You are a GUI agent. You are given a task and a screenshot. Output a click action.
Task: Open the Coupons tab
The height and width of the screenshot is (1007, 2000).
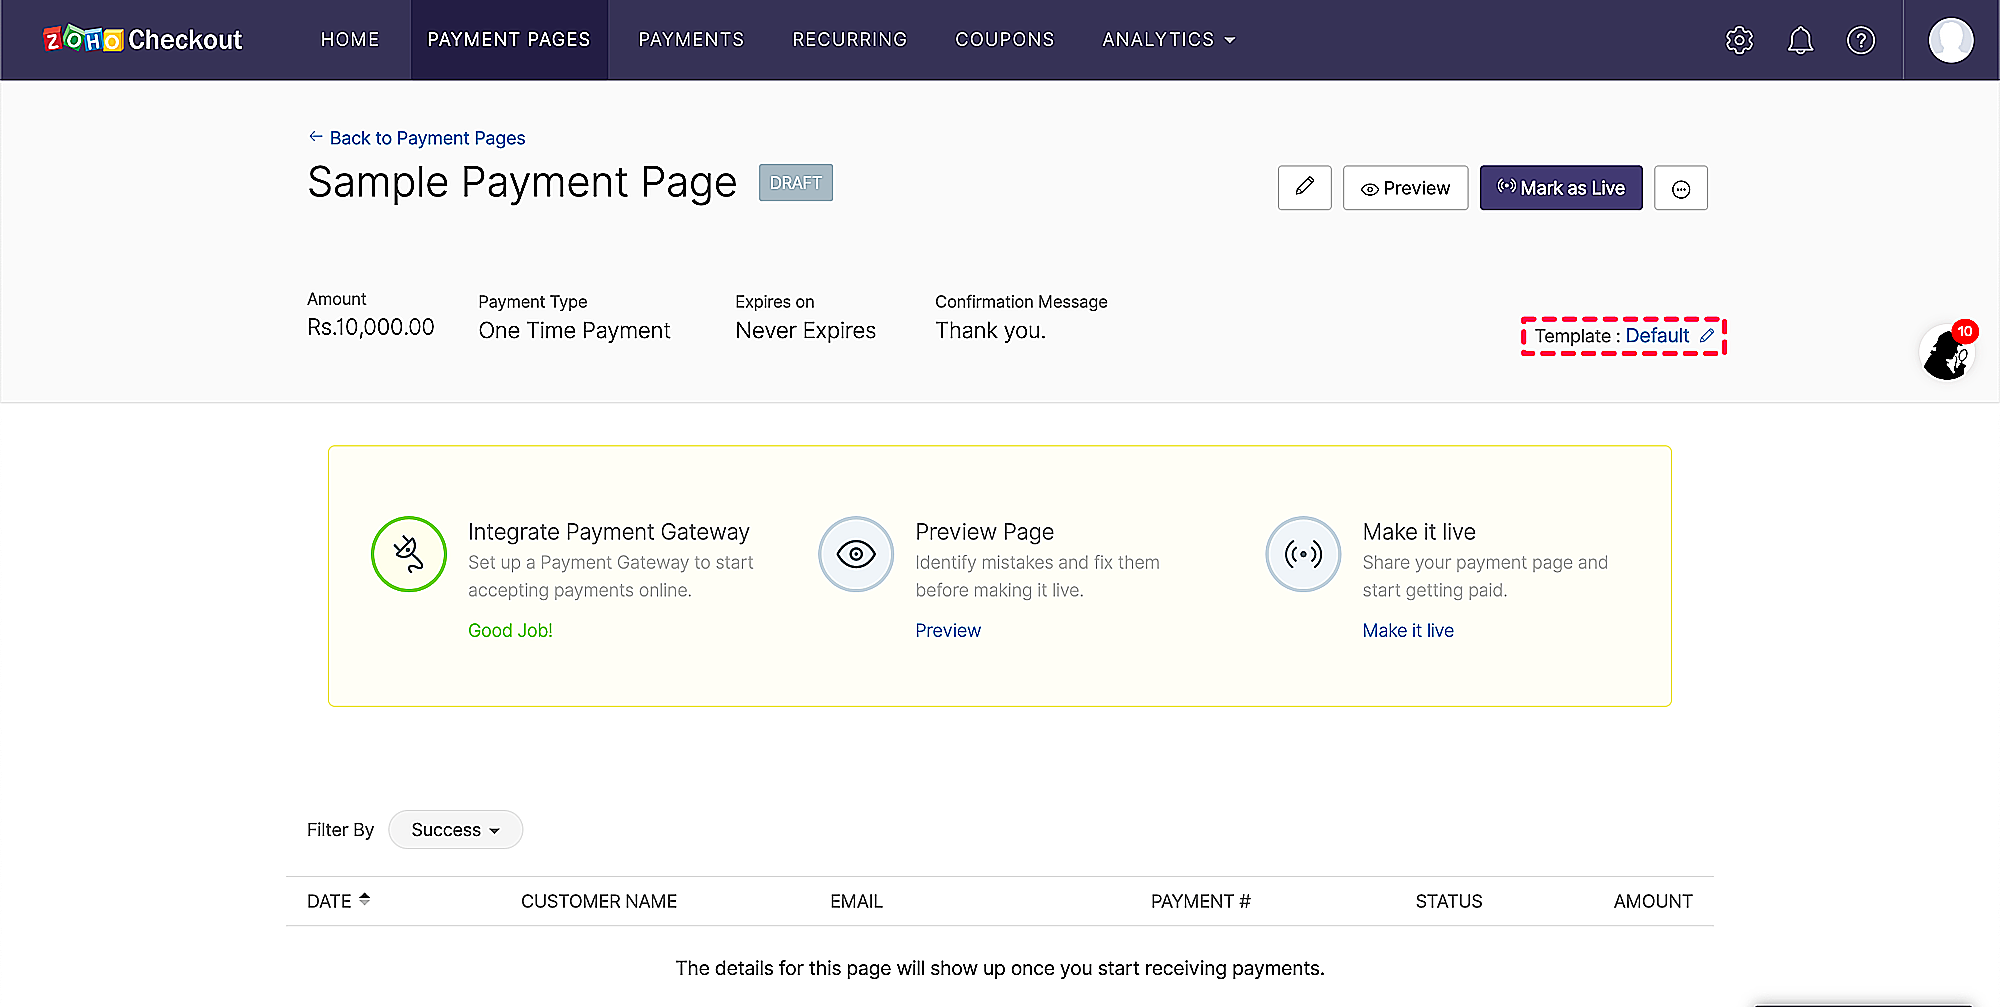pos(1005,40)
